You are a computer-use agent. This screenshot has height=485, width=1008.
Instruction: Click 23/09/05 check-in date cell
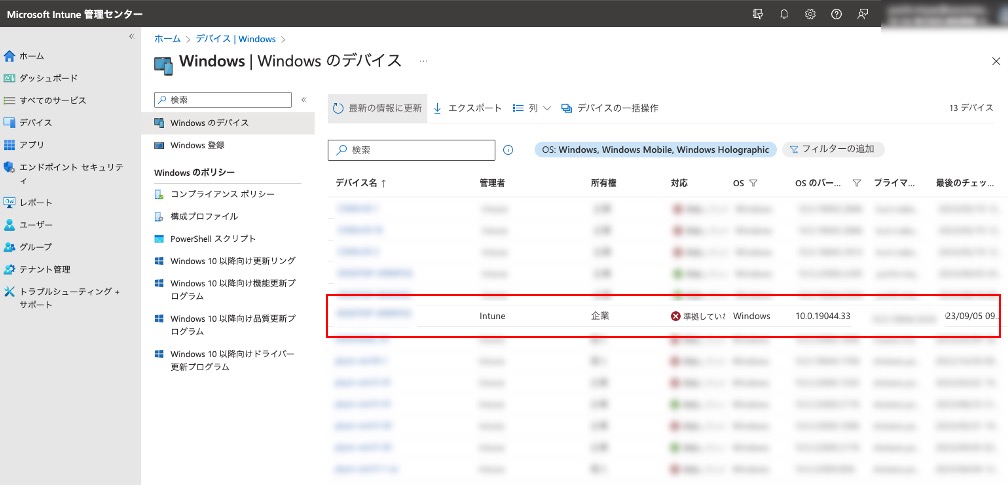click(x=974, y=316)
